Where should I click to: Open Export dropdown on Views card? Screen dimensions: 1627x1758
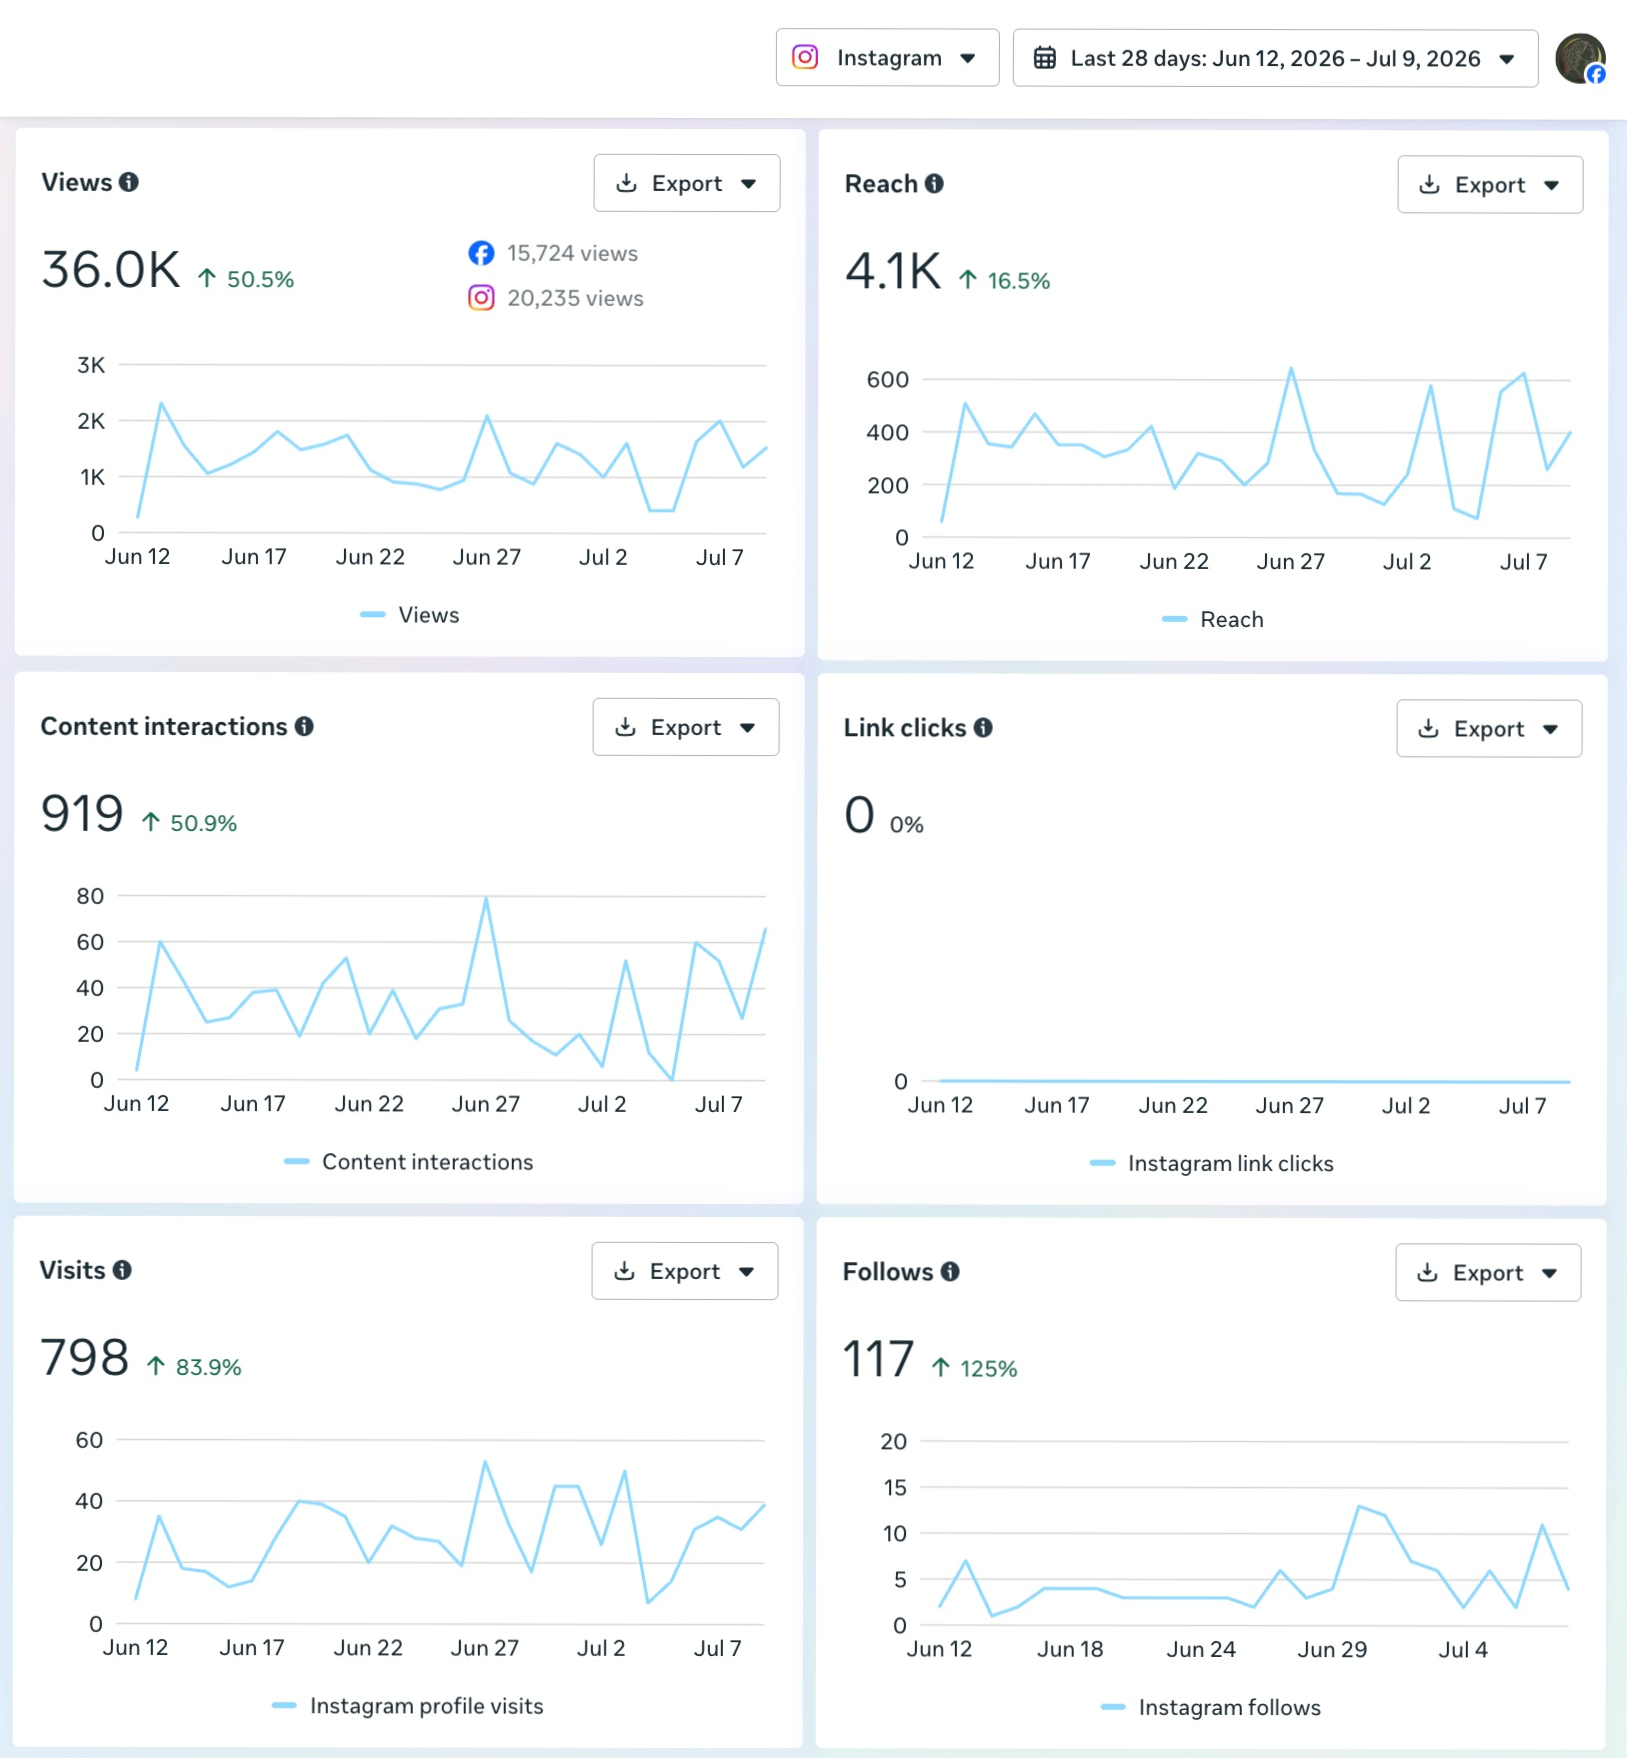pos(687,183)
